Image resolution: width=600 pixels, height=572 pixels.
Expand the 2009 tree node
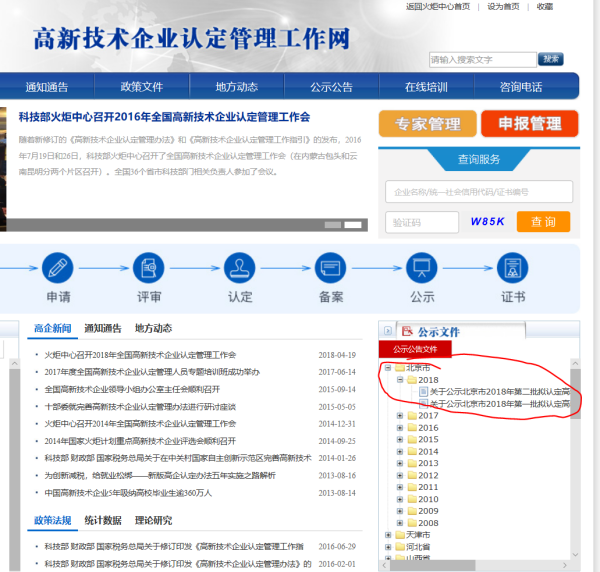pyautogui.click(x=400, y=511)
